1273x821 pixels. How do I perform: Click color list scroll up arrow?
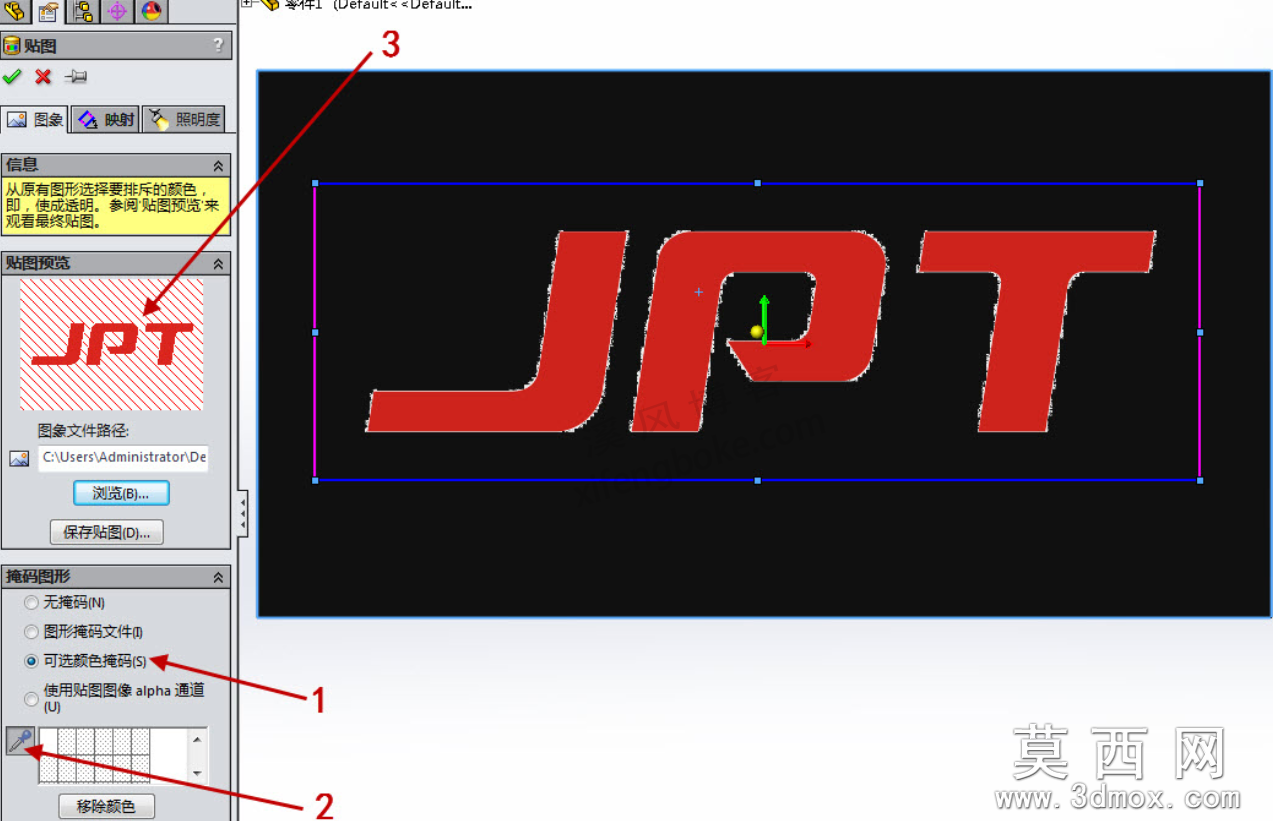click(x=197, y=739)
